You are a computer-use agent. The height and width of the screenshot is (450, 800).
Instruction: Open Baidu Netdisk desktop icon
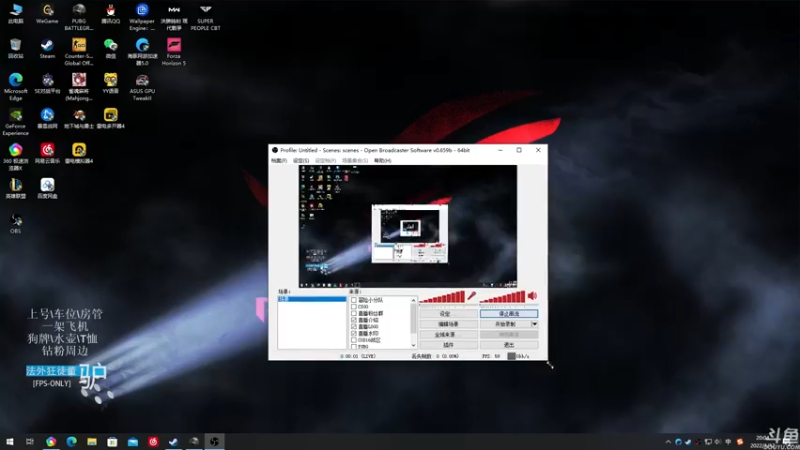tap(47, 188)
